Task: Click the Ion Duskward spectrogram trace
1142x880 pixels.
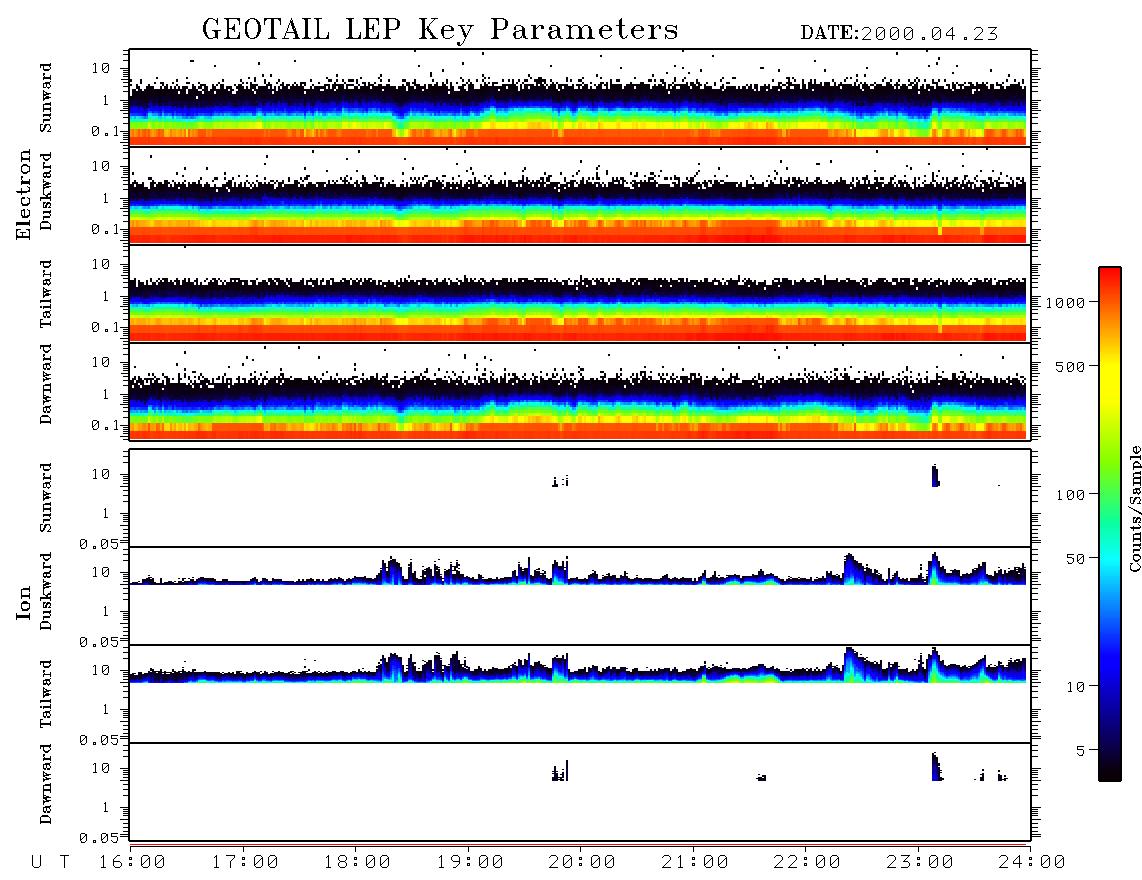Action: (578, 570)
